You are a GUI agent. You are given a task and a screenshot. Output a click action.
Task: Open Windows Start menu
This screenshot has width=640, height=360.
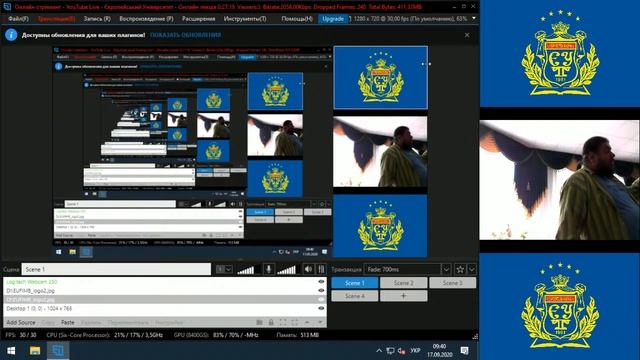[11, 351]
